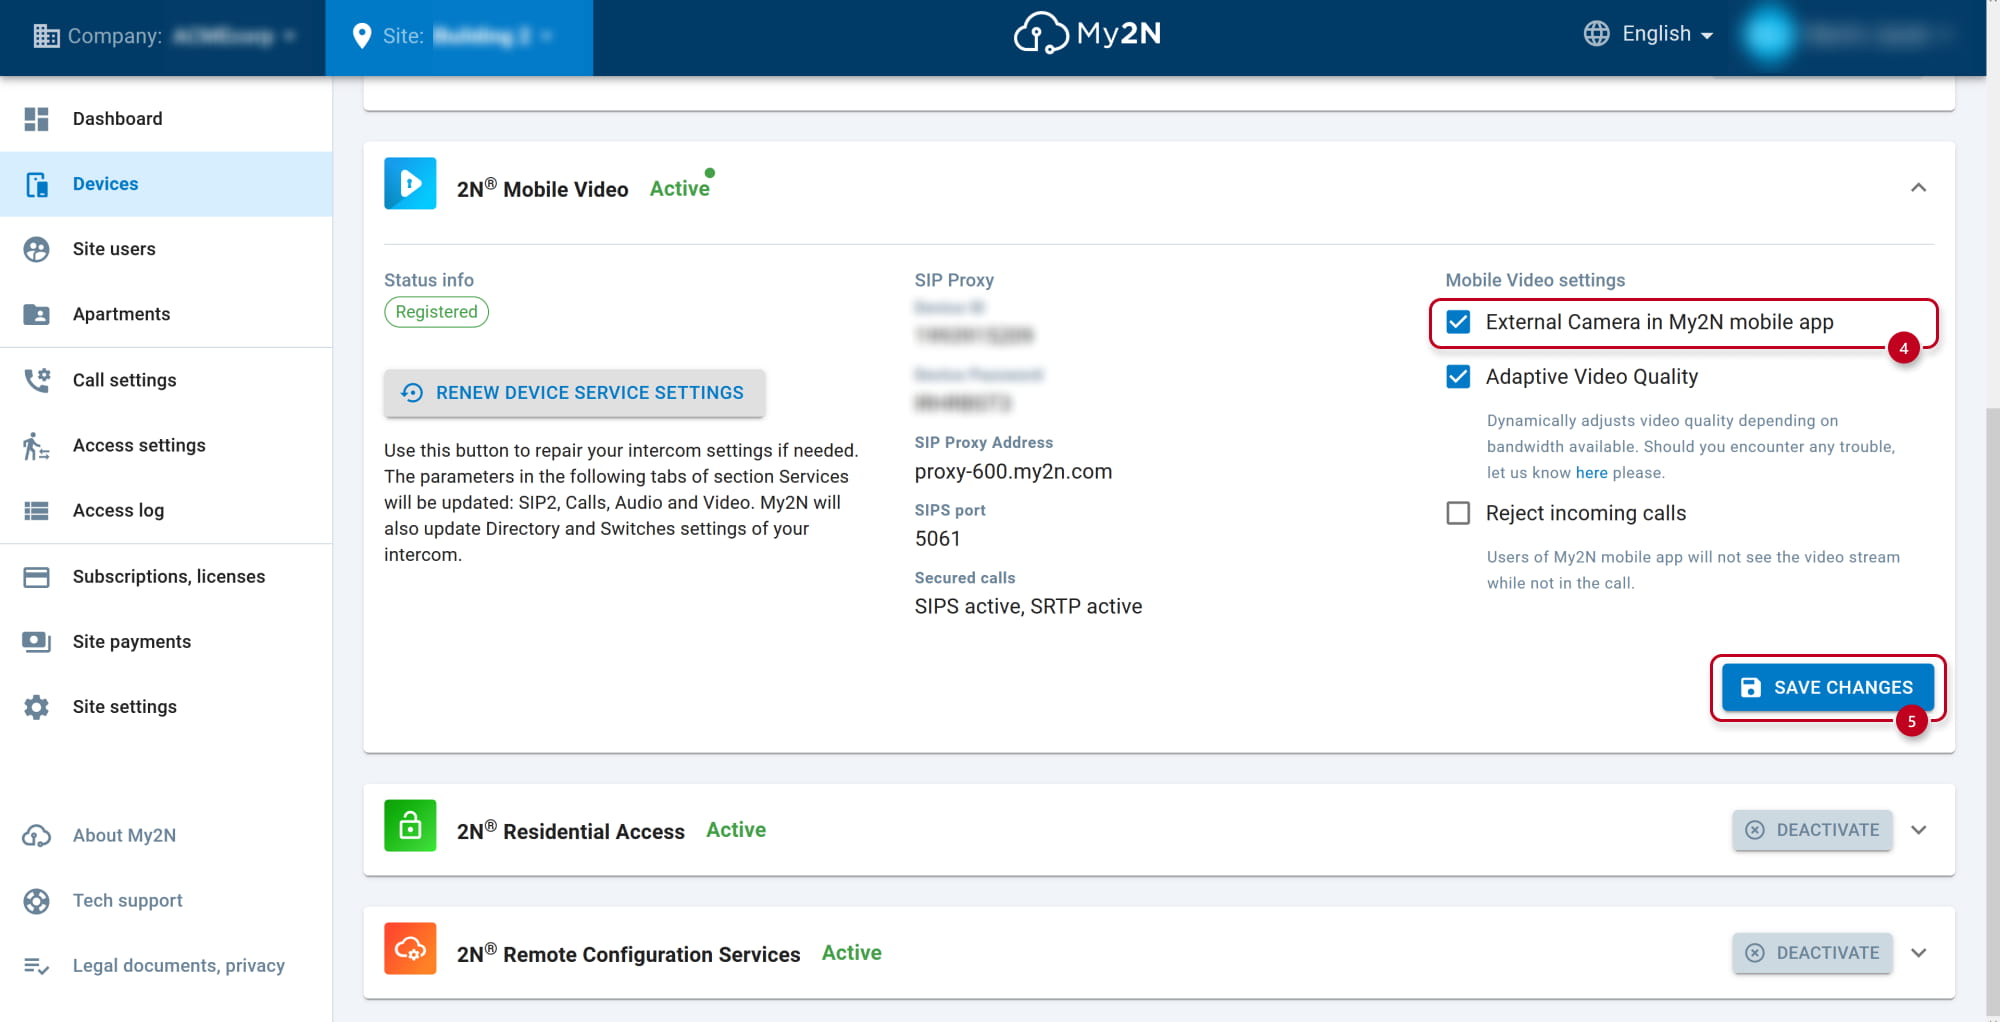Click the Site users icon
This screenshot has width=2000, height=1022.
click(36, 249)
